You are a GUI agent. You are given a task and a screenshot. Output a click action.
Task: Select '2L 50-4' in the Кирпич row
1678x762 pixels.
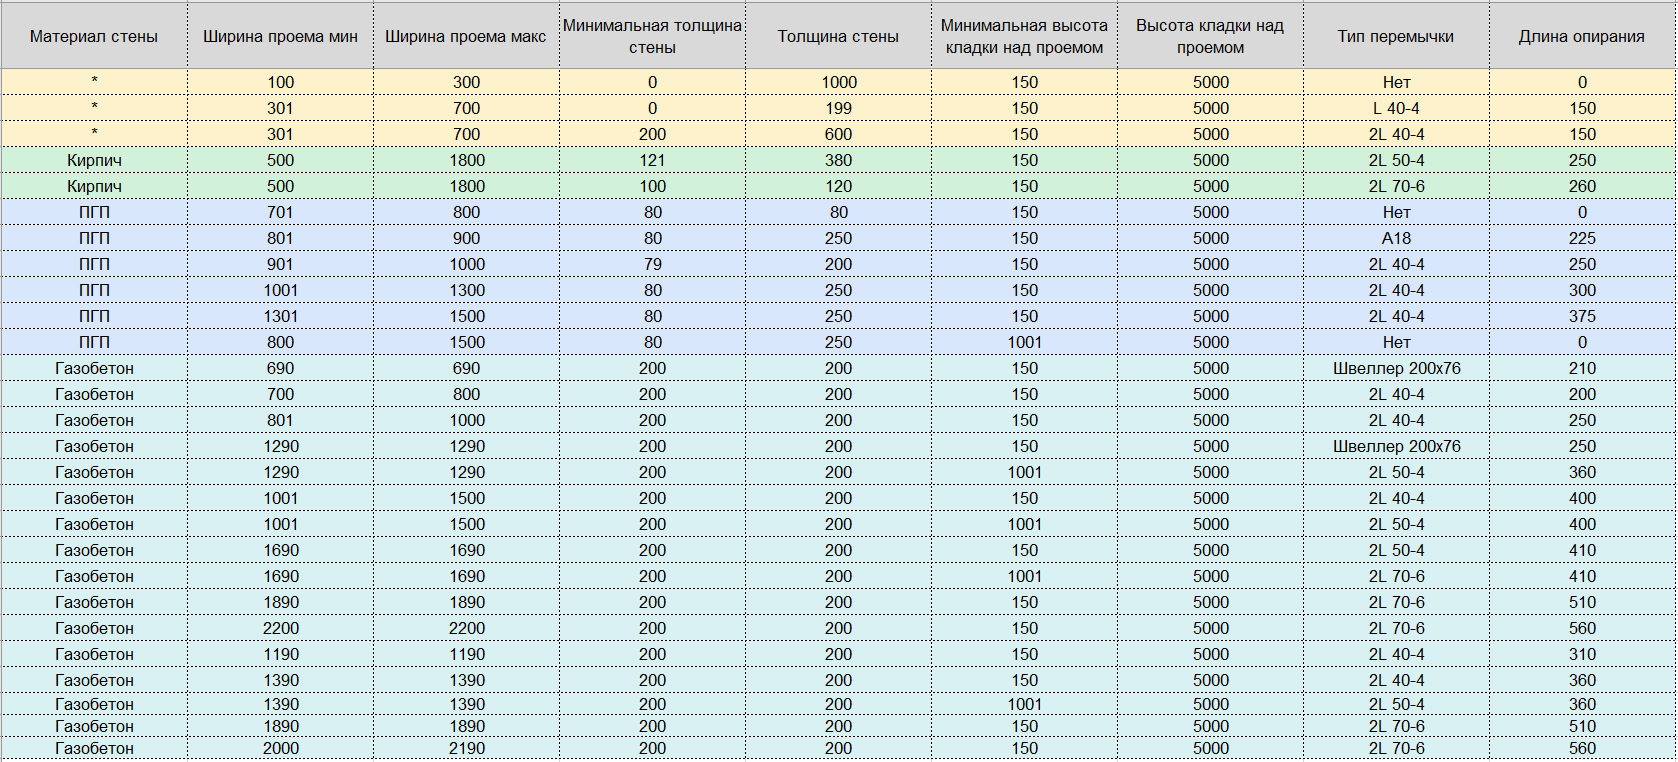(x=1396, y=160)
